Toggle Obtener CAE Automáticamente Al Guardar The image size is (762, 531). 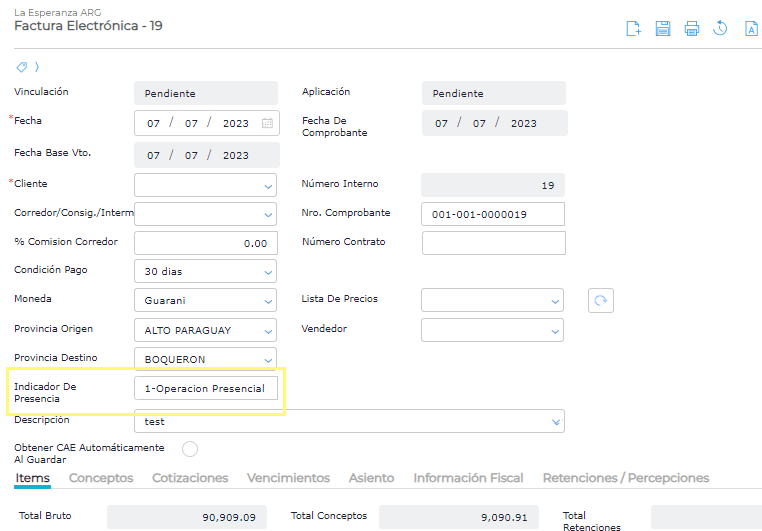(x=190, y=449)
